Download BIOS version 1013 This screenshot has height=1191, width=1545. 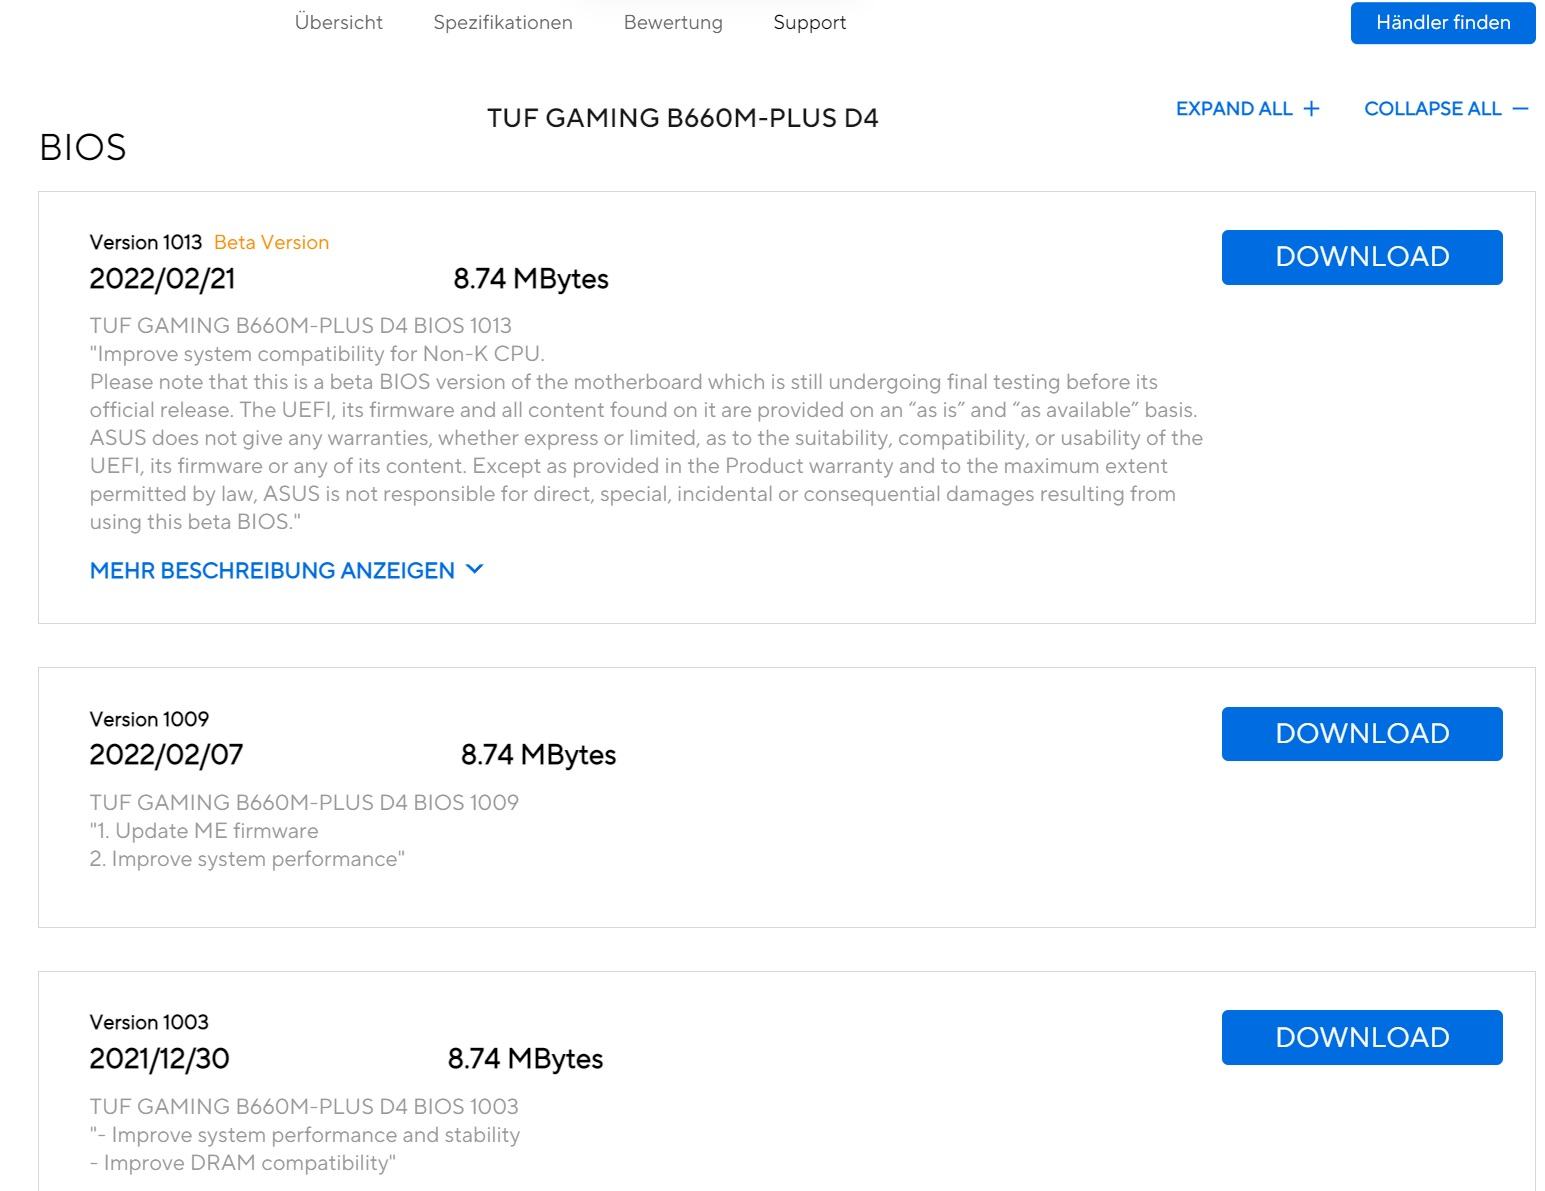click(1362, 257)
